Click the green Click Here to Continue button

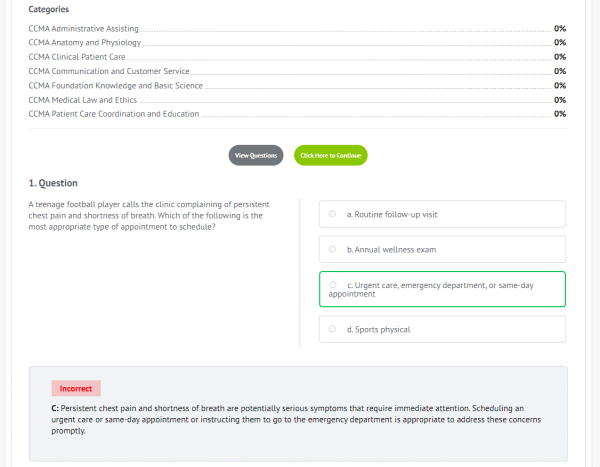[x=330, y=156]
